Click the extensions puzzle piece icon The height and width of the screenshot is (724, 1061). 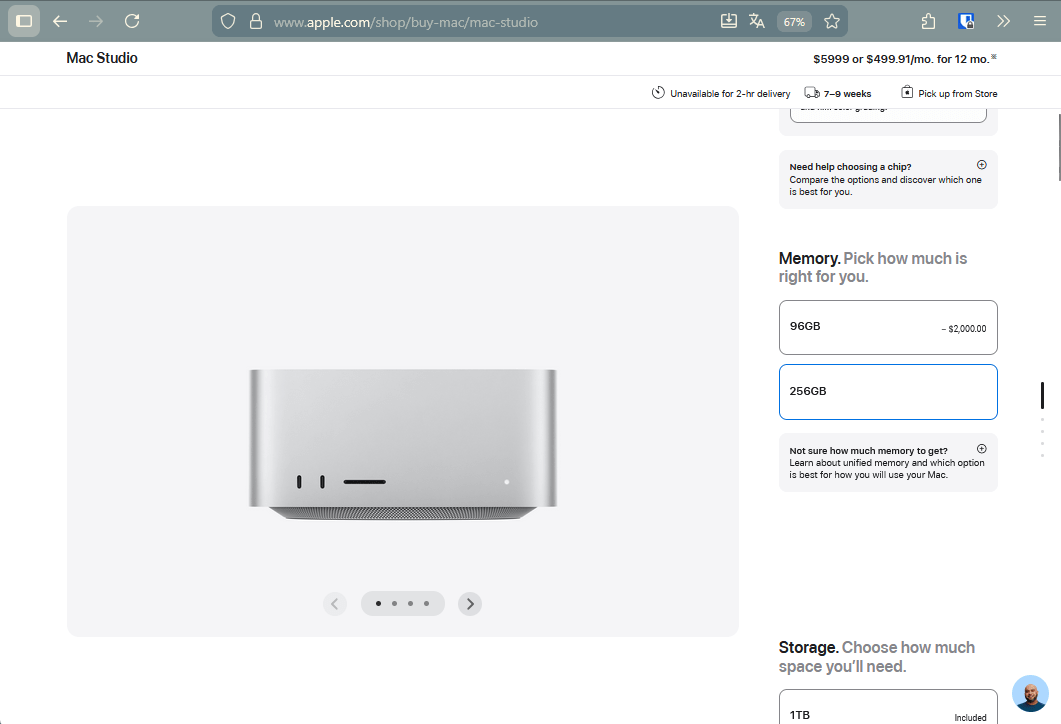(927, 20)
